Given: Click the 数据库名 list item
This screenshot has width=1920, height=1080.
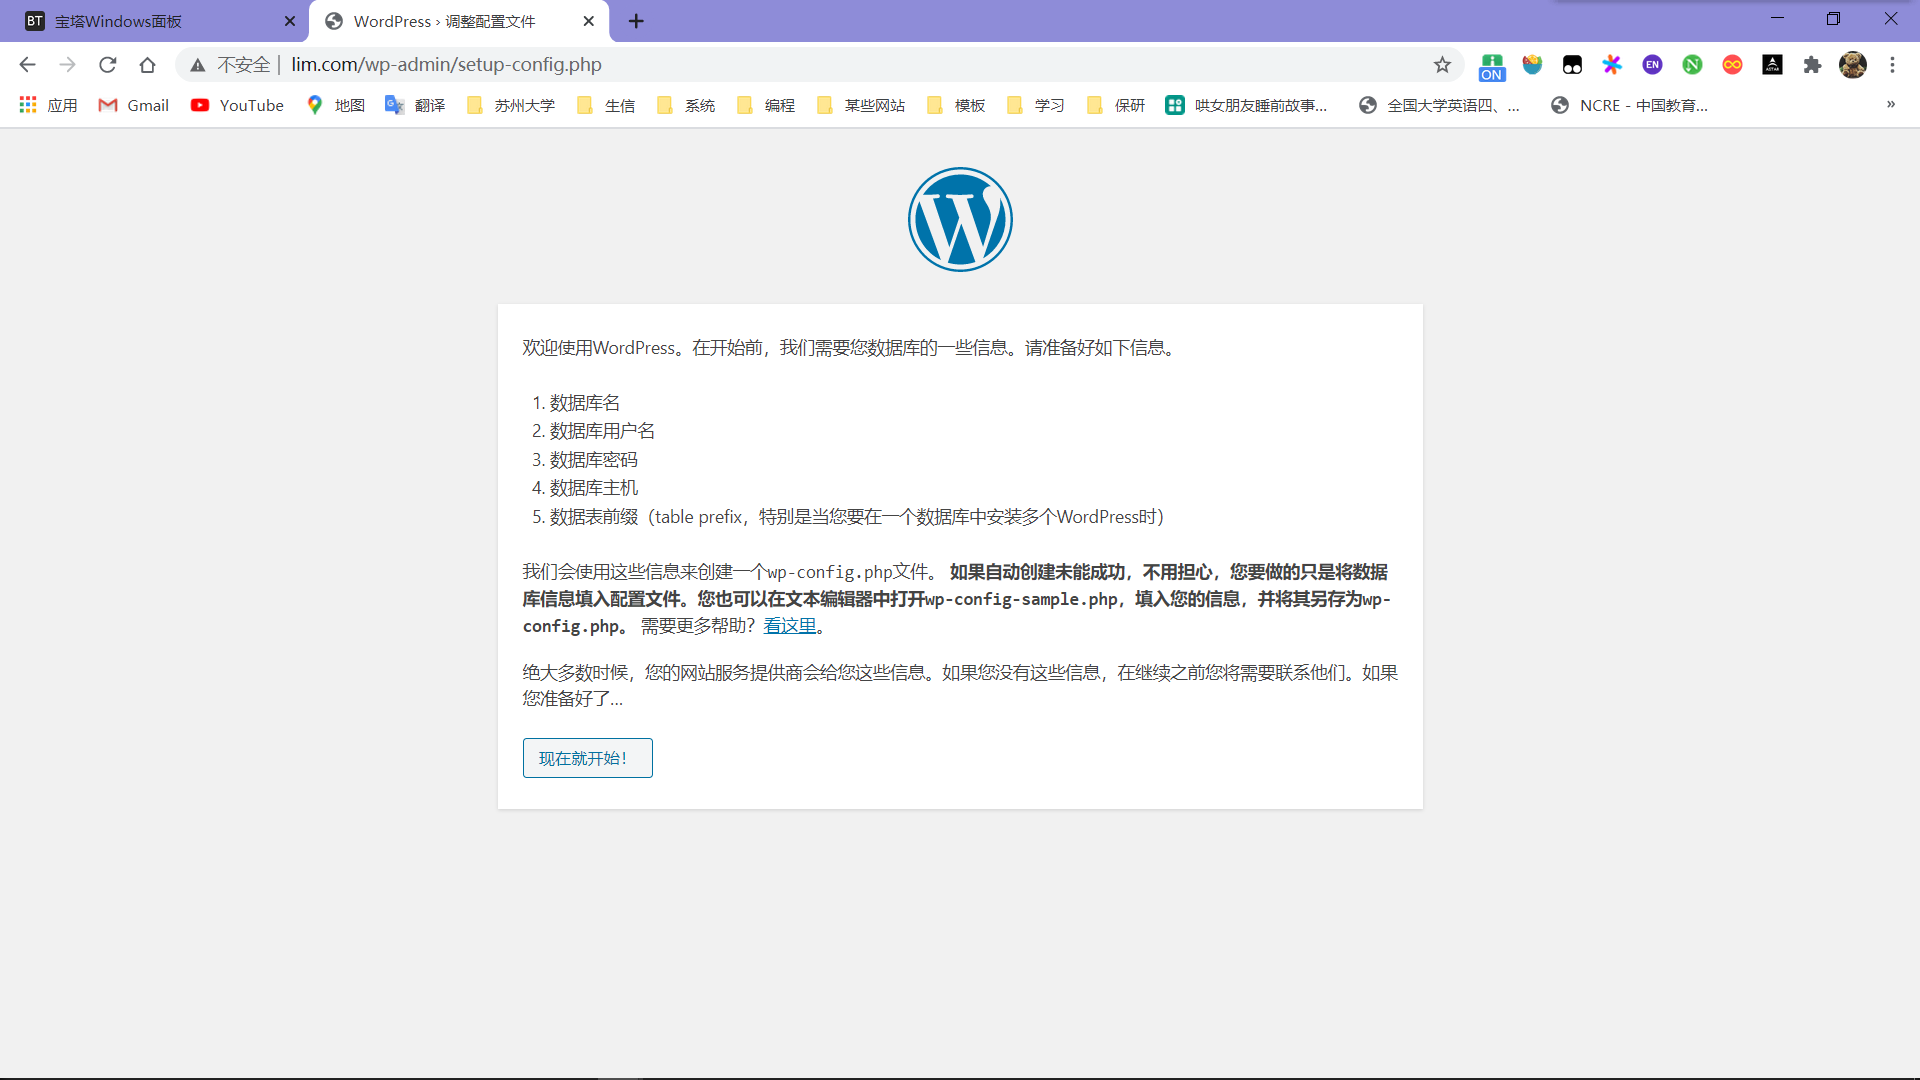Looking at the screenshot, I should 585,403.
